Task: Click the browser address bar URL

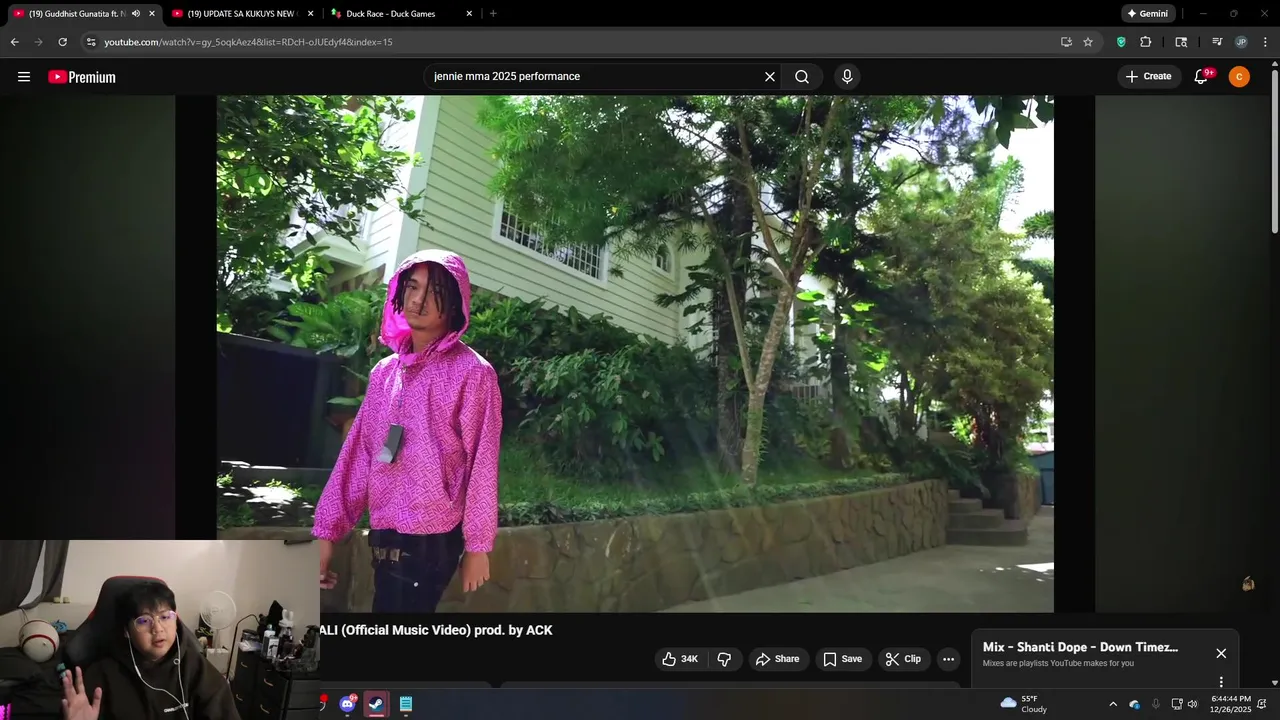Action: [248, 42]
